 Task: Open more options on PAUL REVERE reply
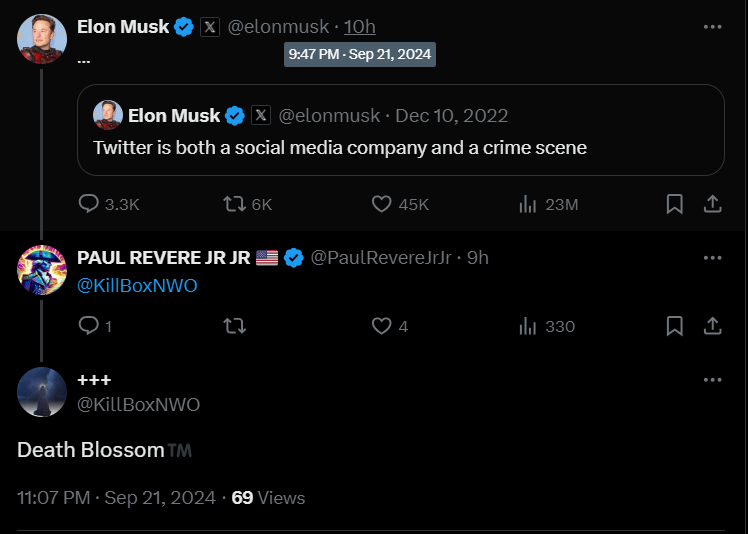(x=712, y=258)
